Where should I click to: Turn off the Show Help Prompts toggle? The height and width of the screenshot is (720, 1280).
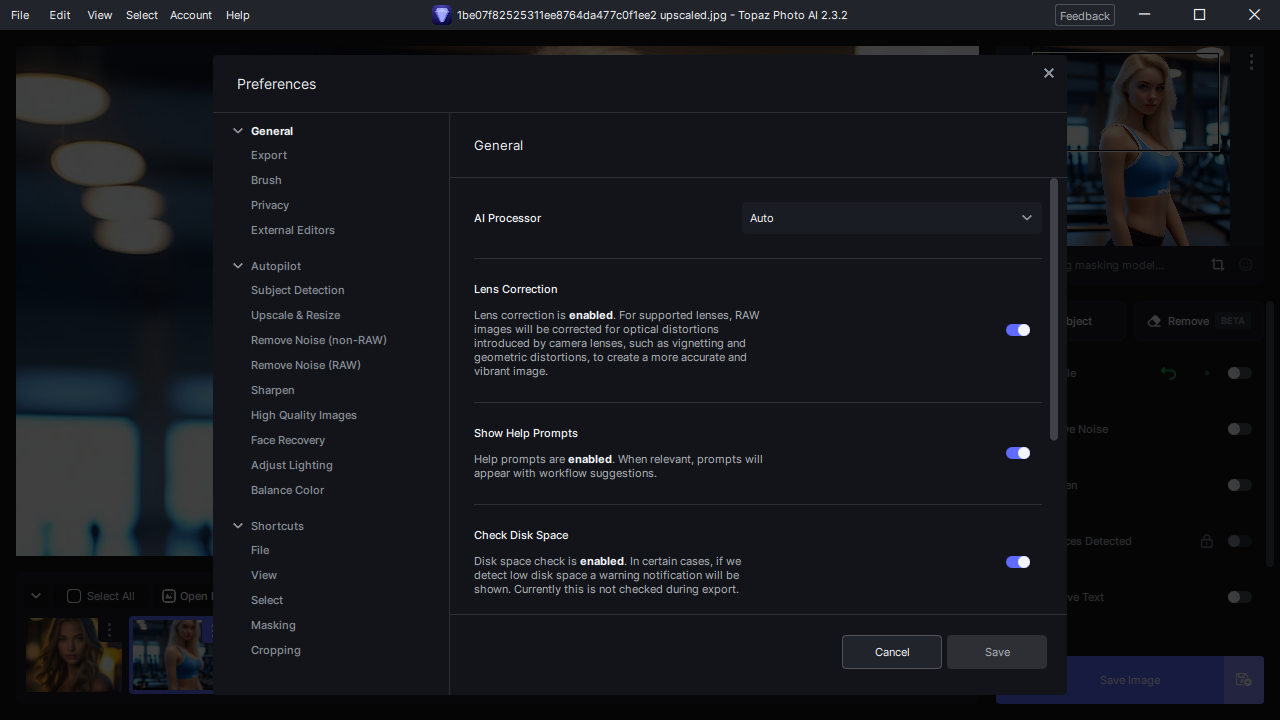coord(1018,453)
